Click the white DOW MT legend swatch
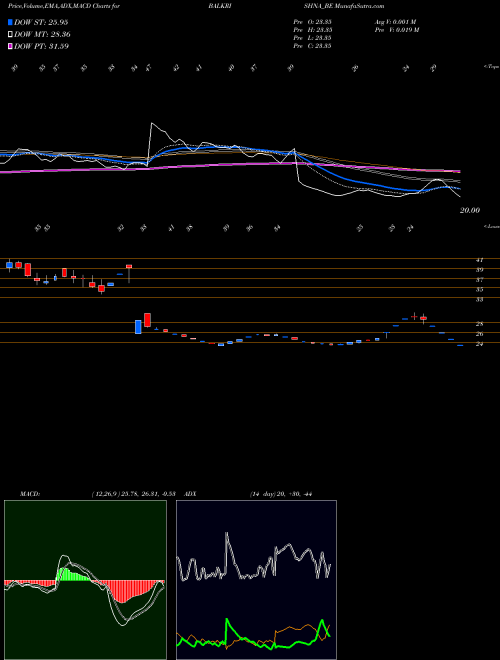 (10, 35)
